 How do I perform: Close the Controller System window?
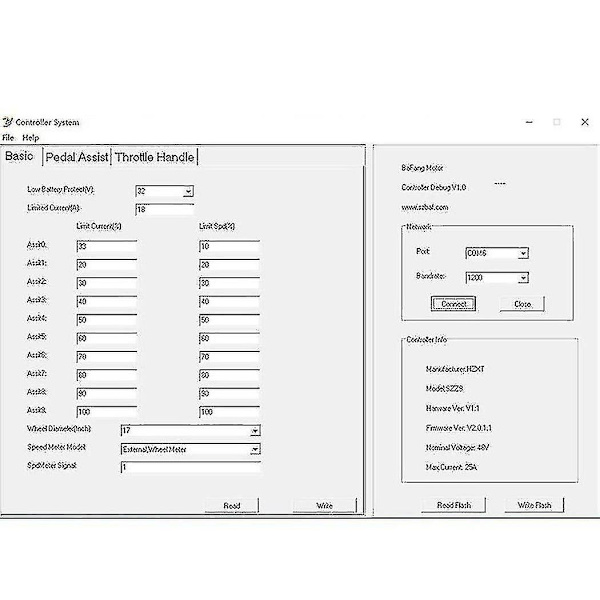(585, 122)
